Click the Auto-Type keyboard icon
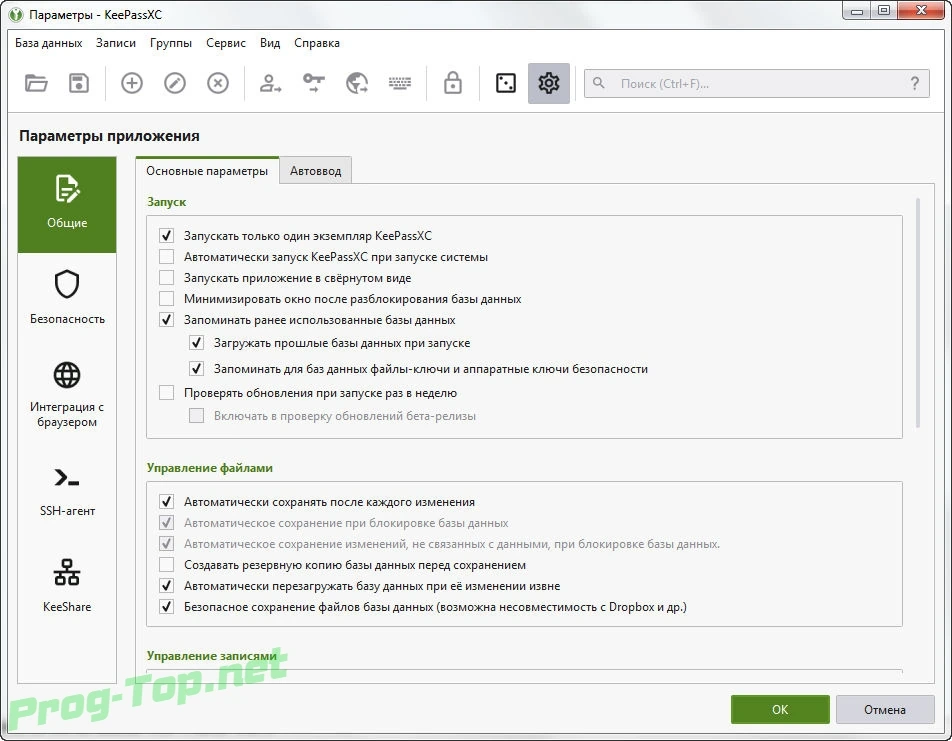Screen dimensions: 952x741 [x=400, y=83]
